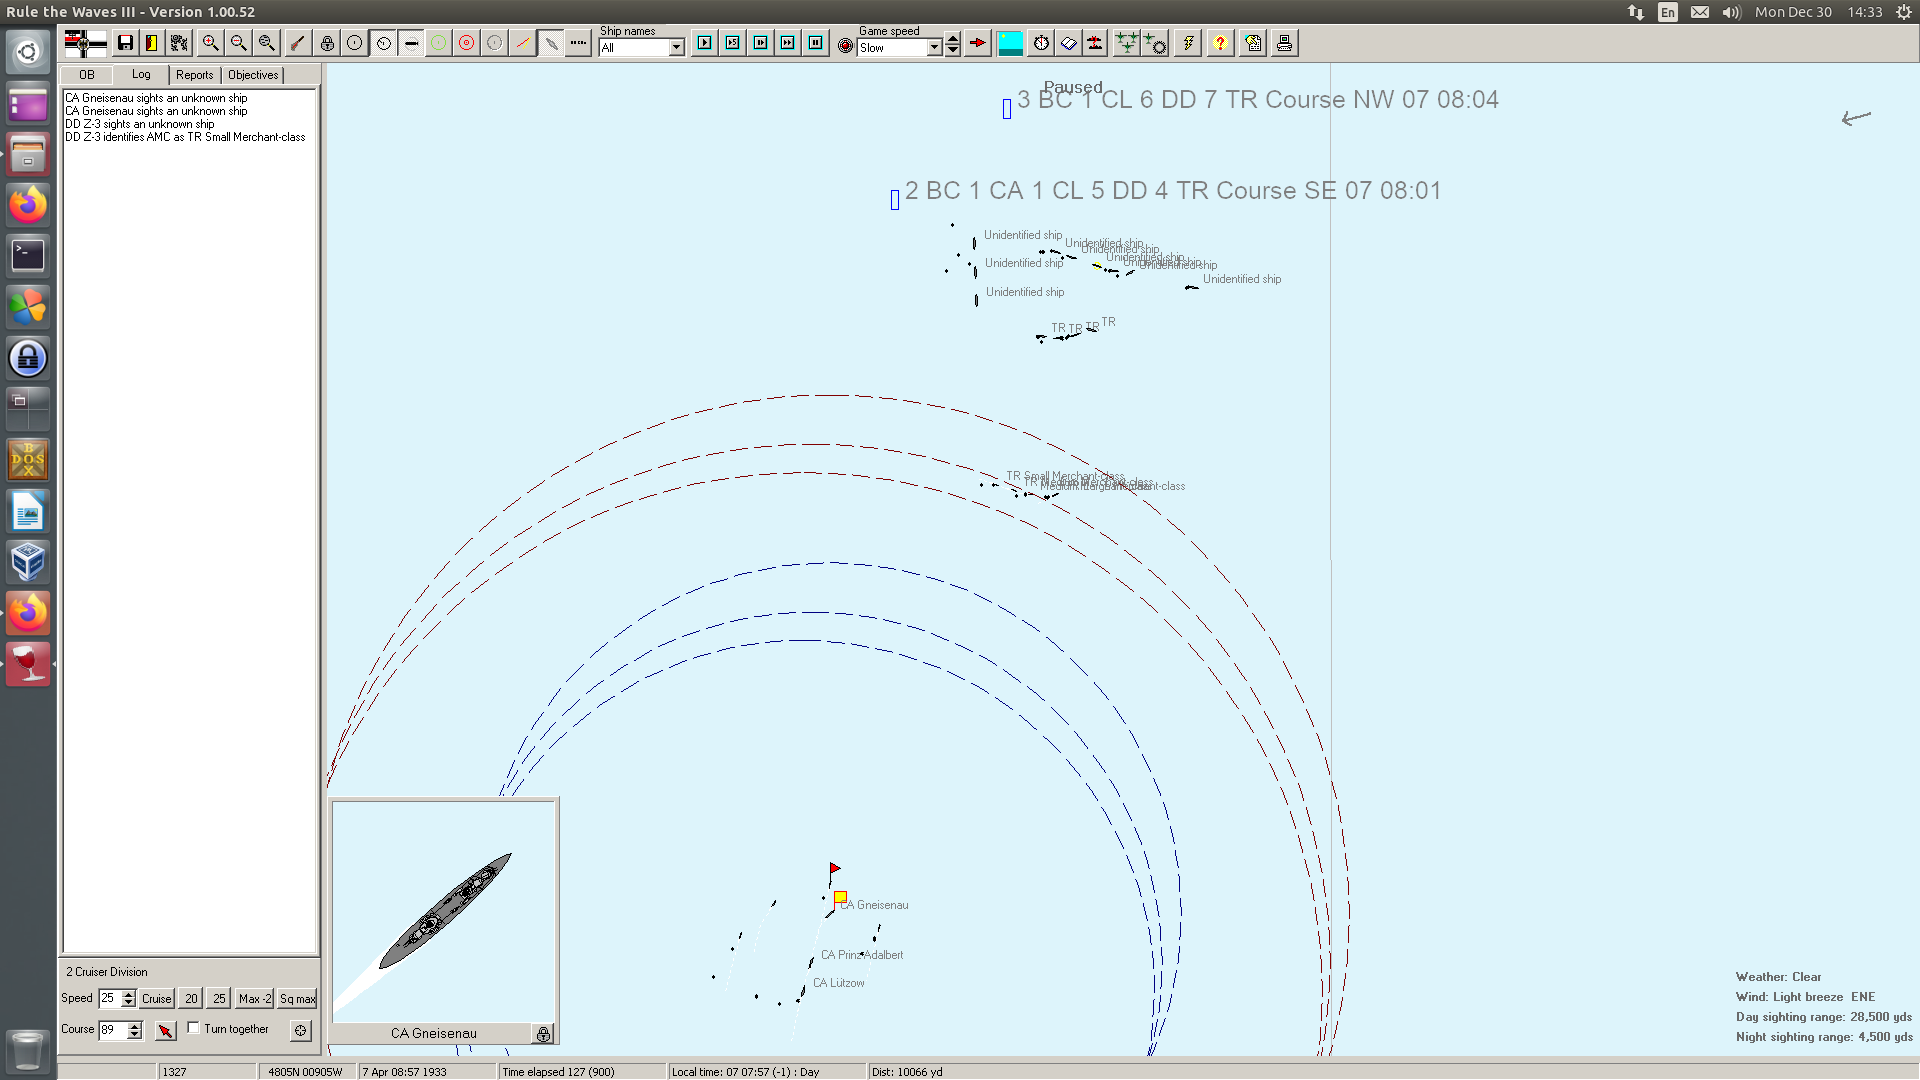Set speed to 20 button
This screenshot has height=1080, width=1920.
(x=191, y=998)
